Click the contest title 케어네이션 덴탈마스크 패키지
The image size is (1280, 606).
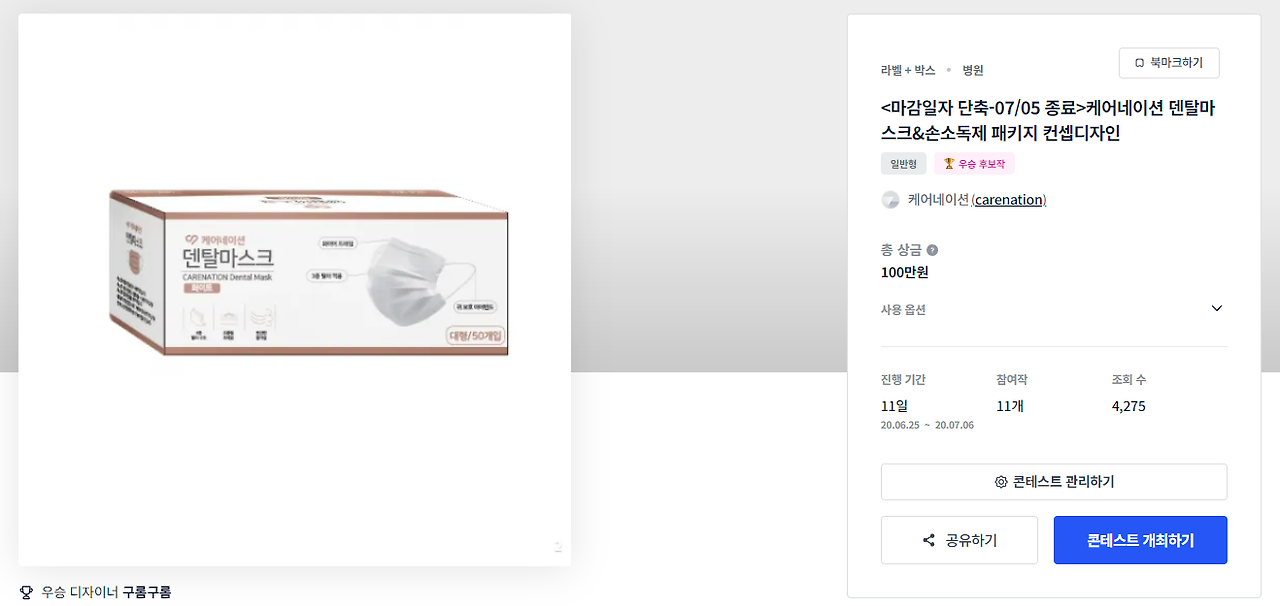point(1048,120)
